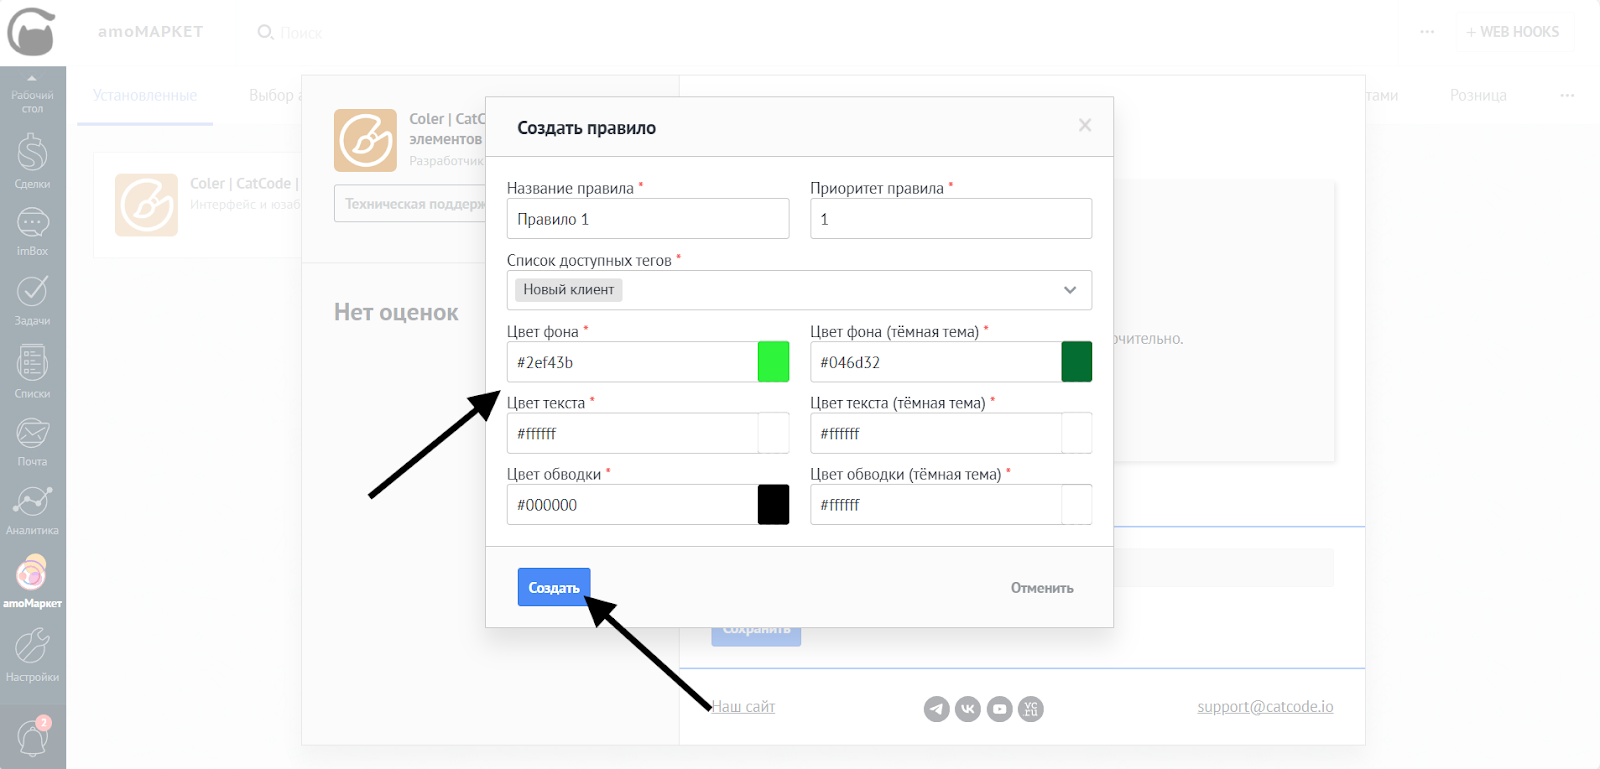Open the black Цвет обводки swatch
Image resolution: width=1600 pixels, height=769 pixels.
tap(773, 505)
